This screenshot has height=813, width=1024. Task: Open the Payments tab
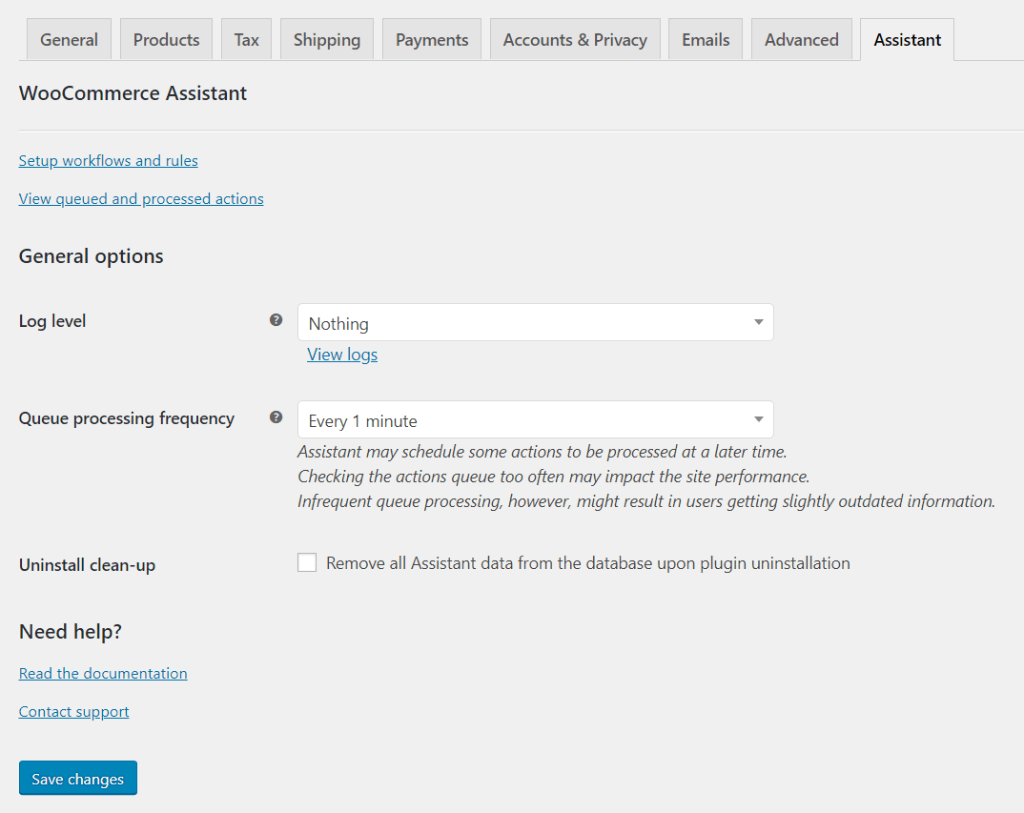(x=432, y=40)
